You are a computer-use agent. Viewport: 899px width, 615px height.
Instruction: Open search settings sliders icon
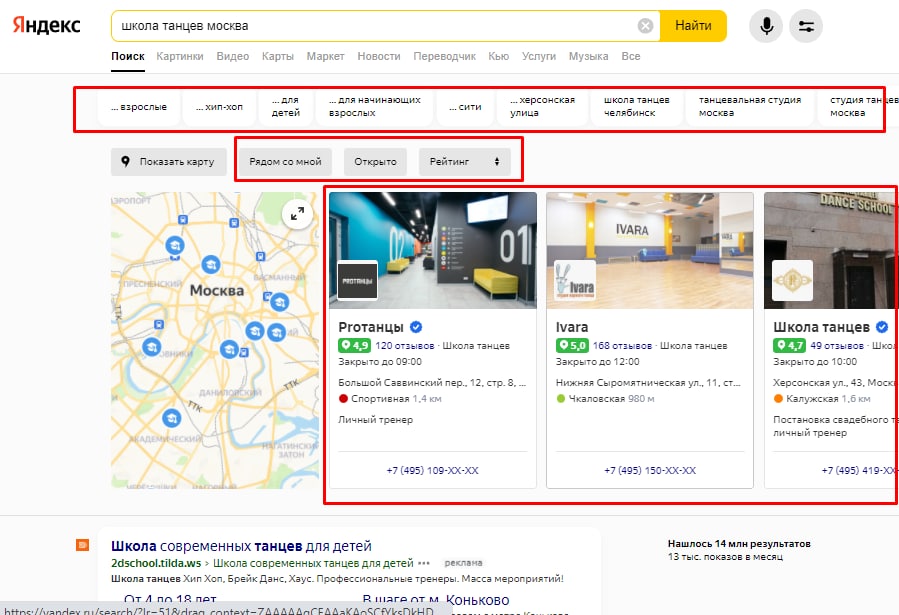pyautogui.click(x=806, y=26)
